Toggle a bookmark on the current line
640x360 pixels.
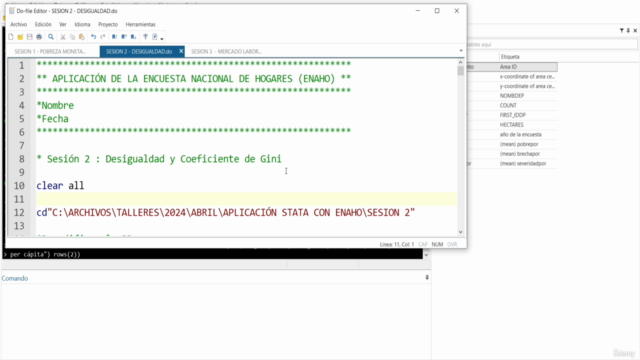click(x=114, y=37)
